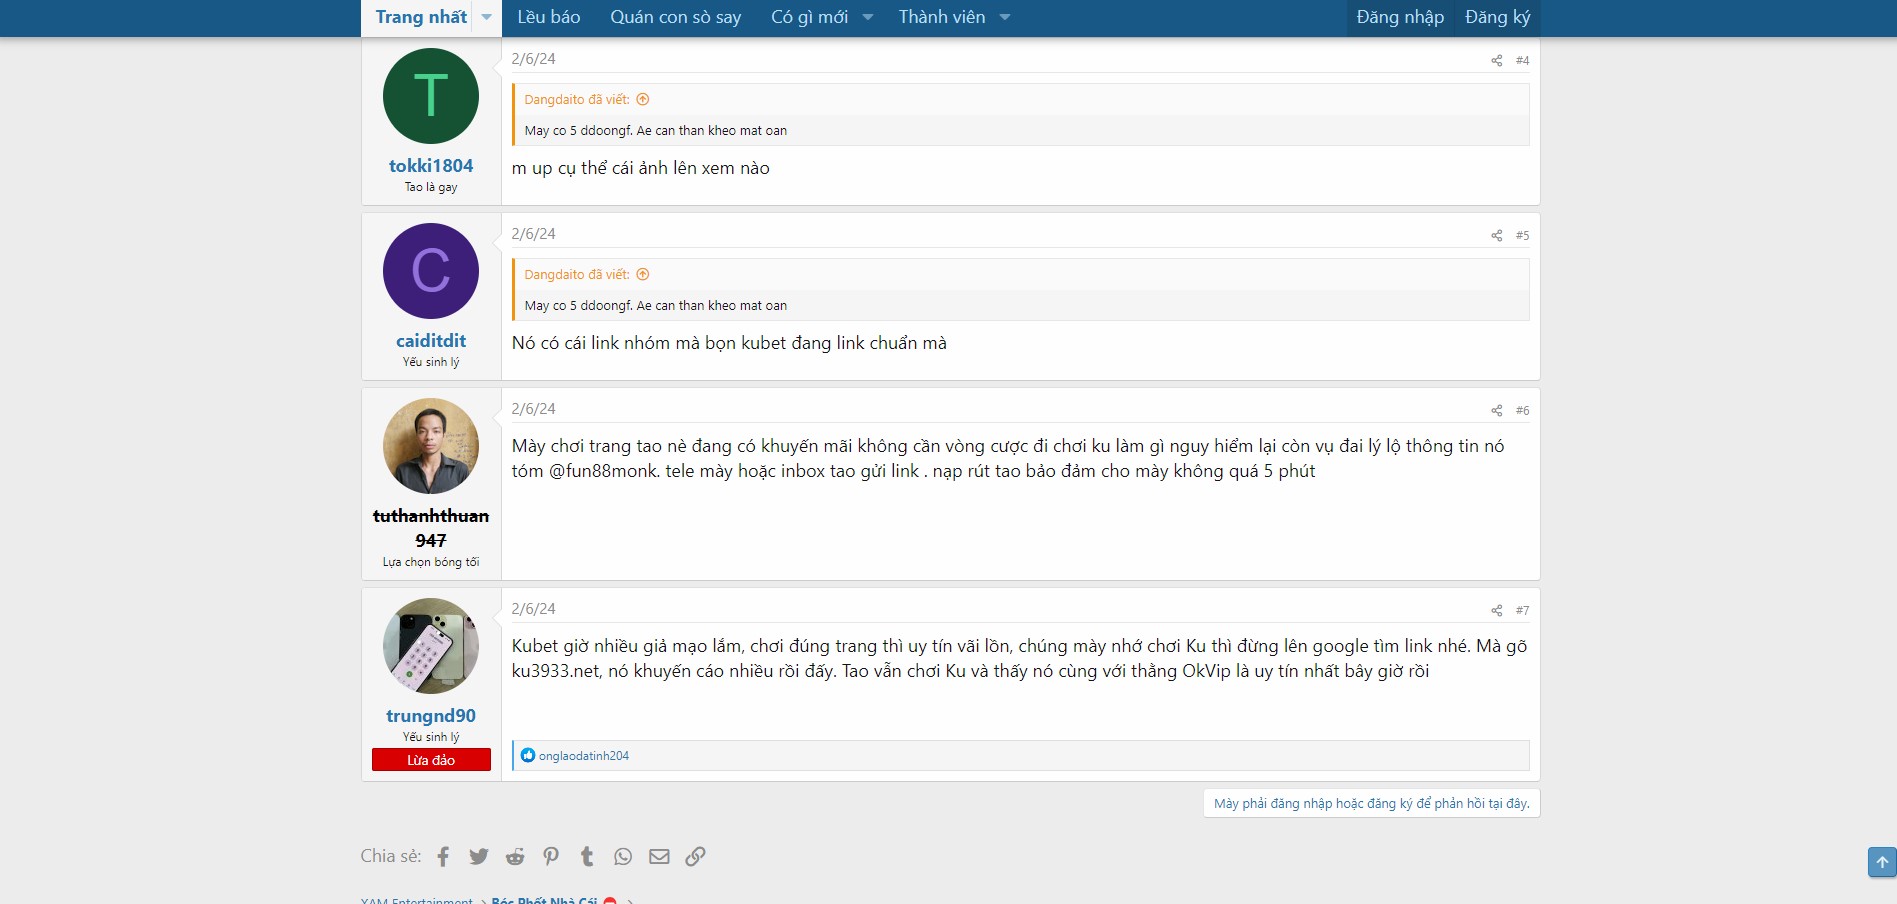Open caiditdit's purple C avatar
The height and width of the screenshot is (904, 1897).
click(431, 271)
